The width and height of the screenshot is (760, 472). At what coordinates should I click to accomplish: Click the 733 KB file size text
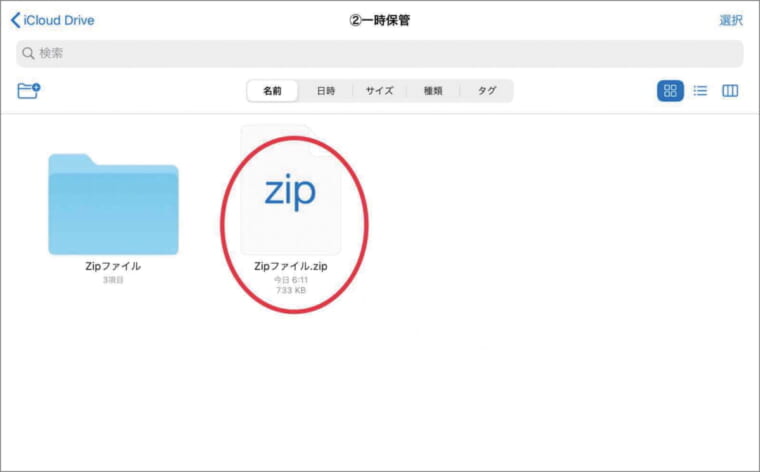click(290, 290)
